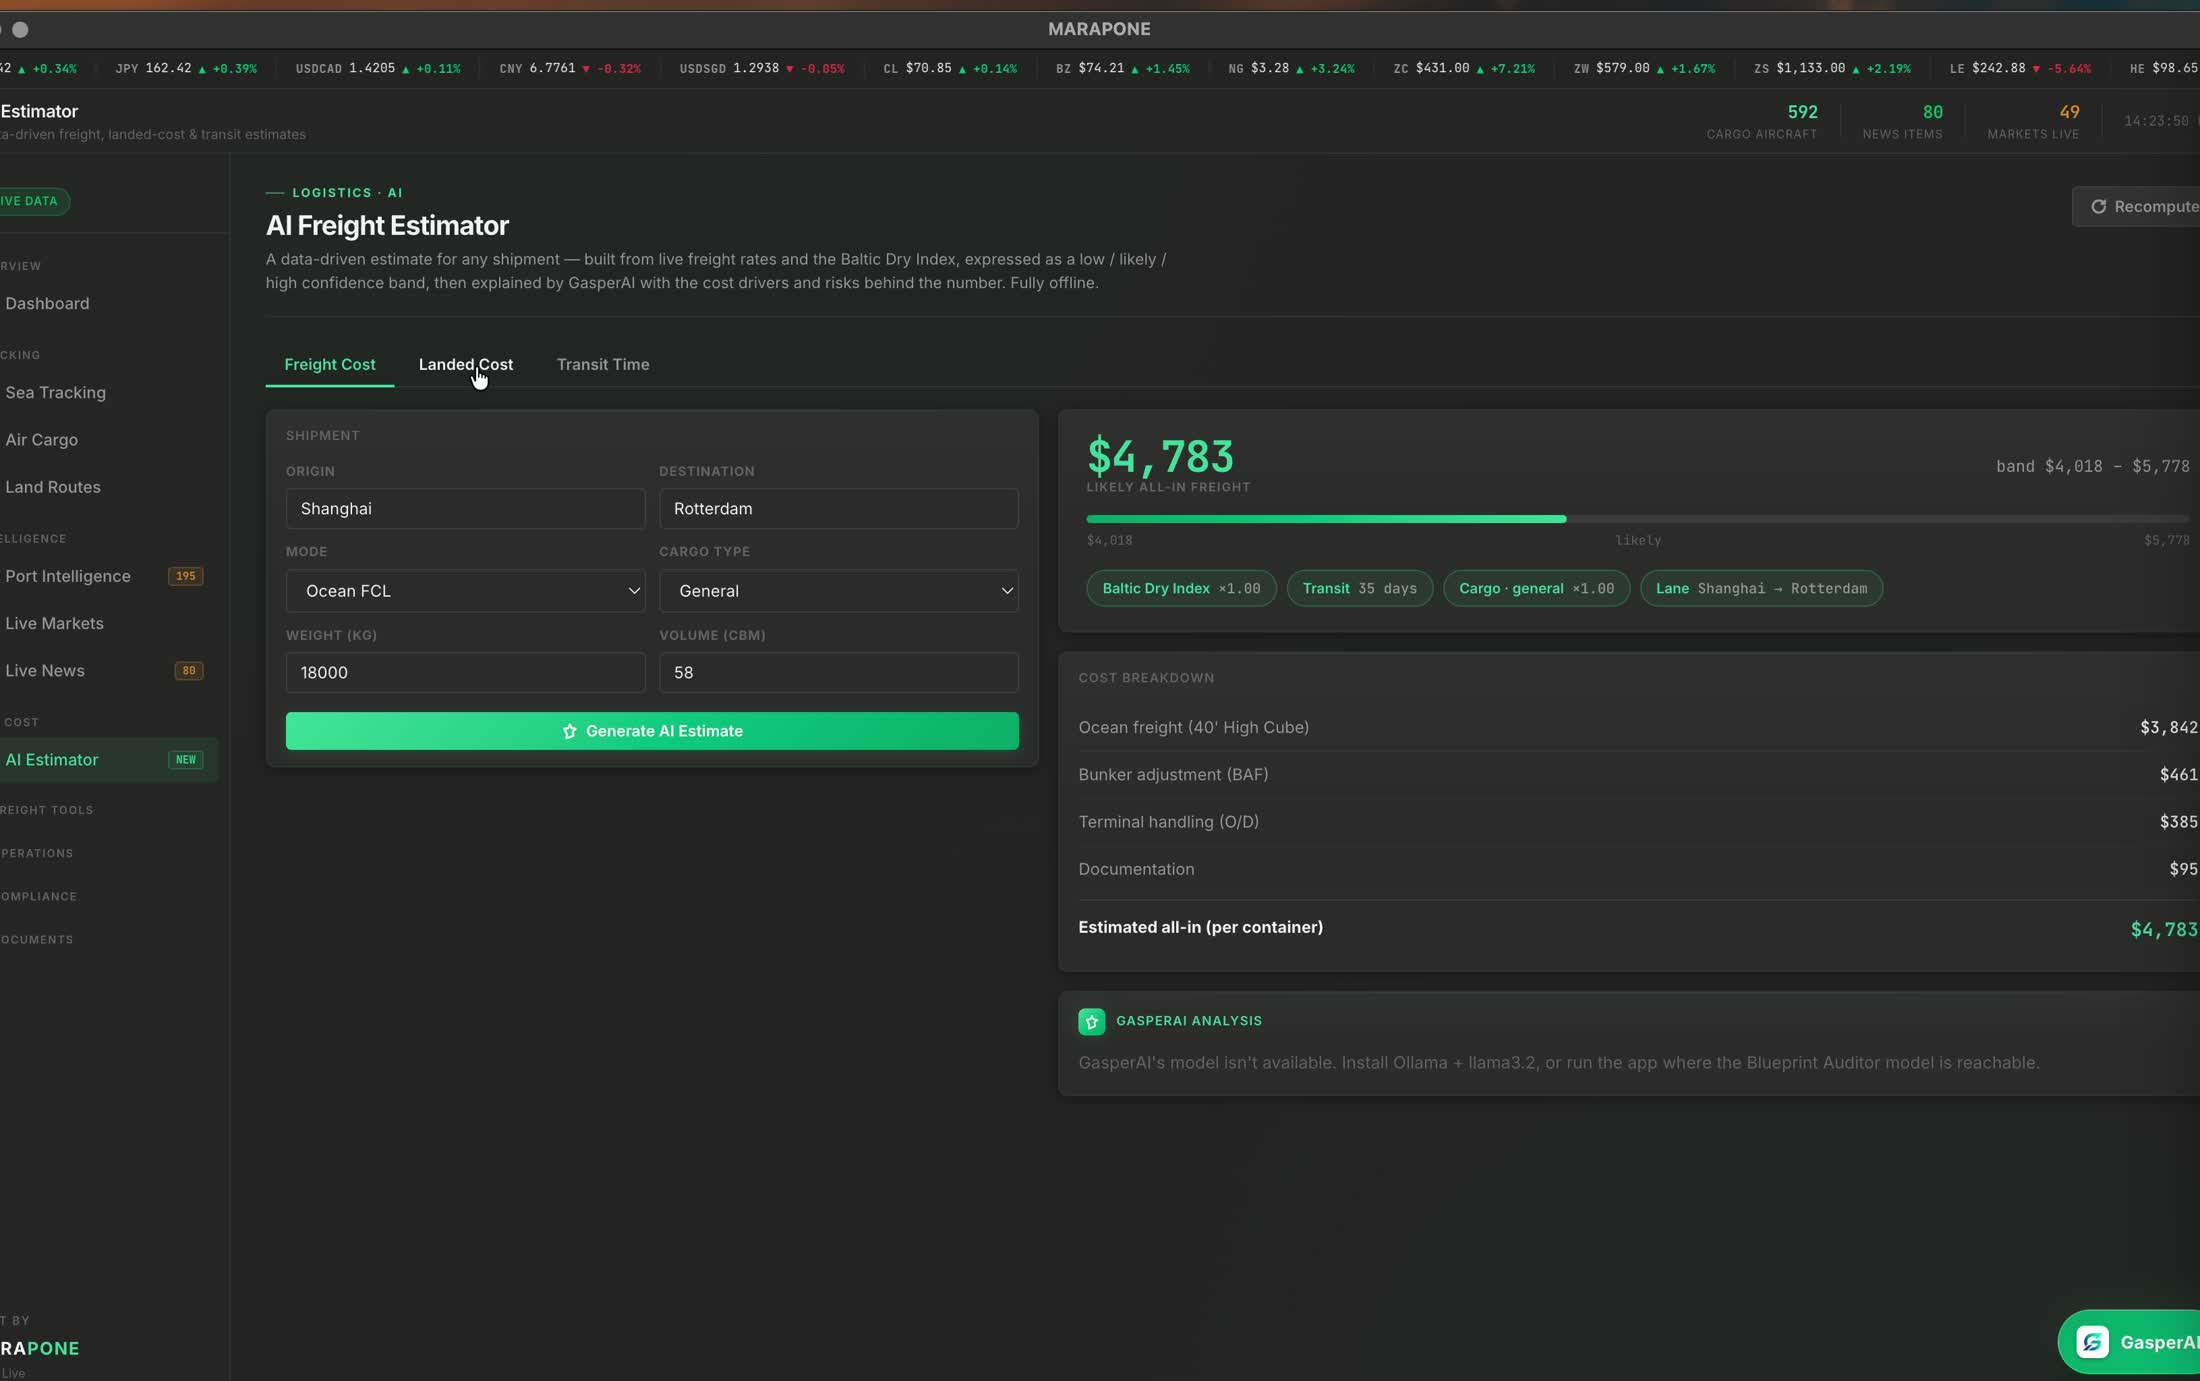The image size is (2200, 1381).
Task: Click the band $4,018 – $5,778 text
Action: [2093, 466]
